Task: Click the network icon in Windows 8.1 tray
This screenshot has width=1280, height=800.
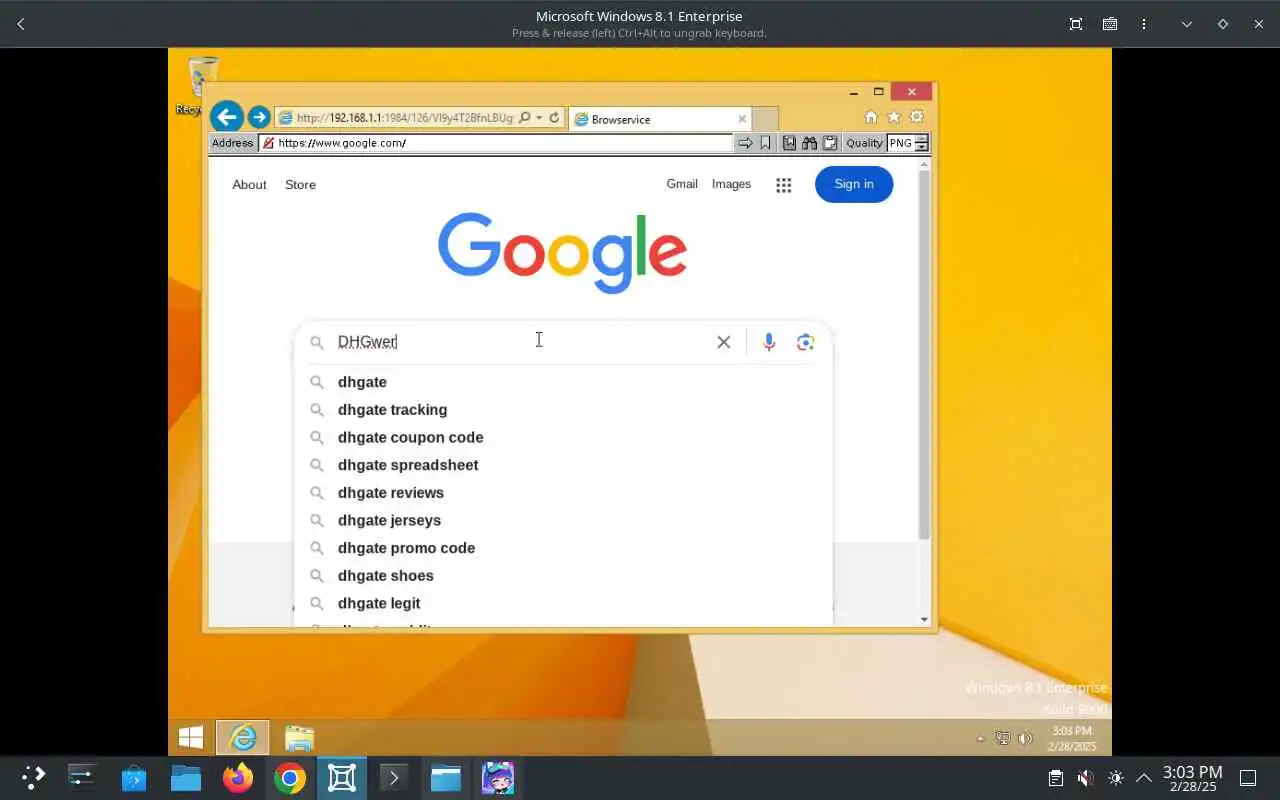Action: tap(1003, 739)
